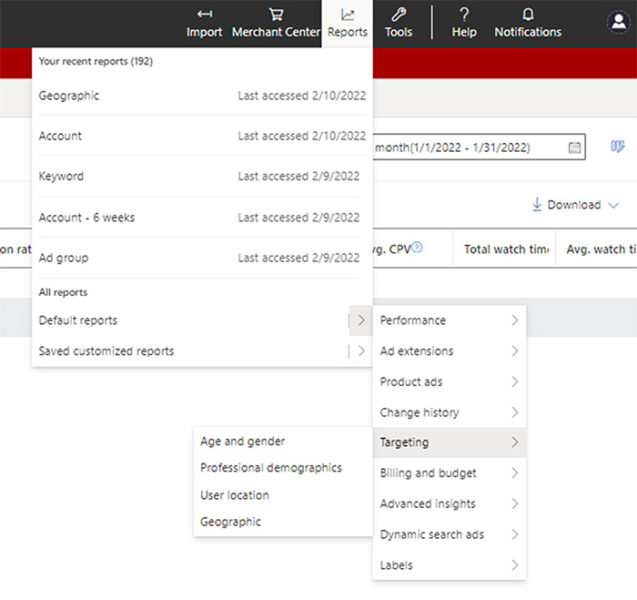The image size is (637, 600).
Task: Expand the Default reports submenu arrow
Action: point(360,321)
